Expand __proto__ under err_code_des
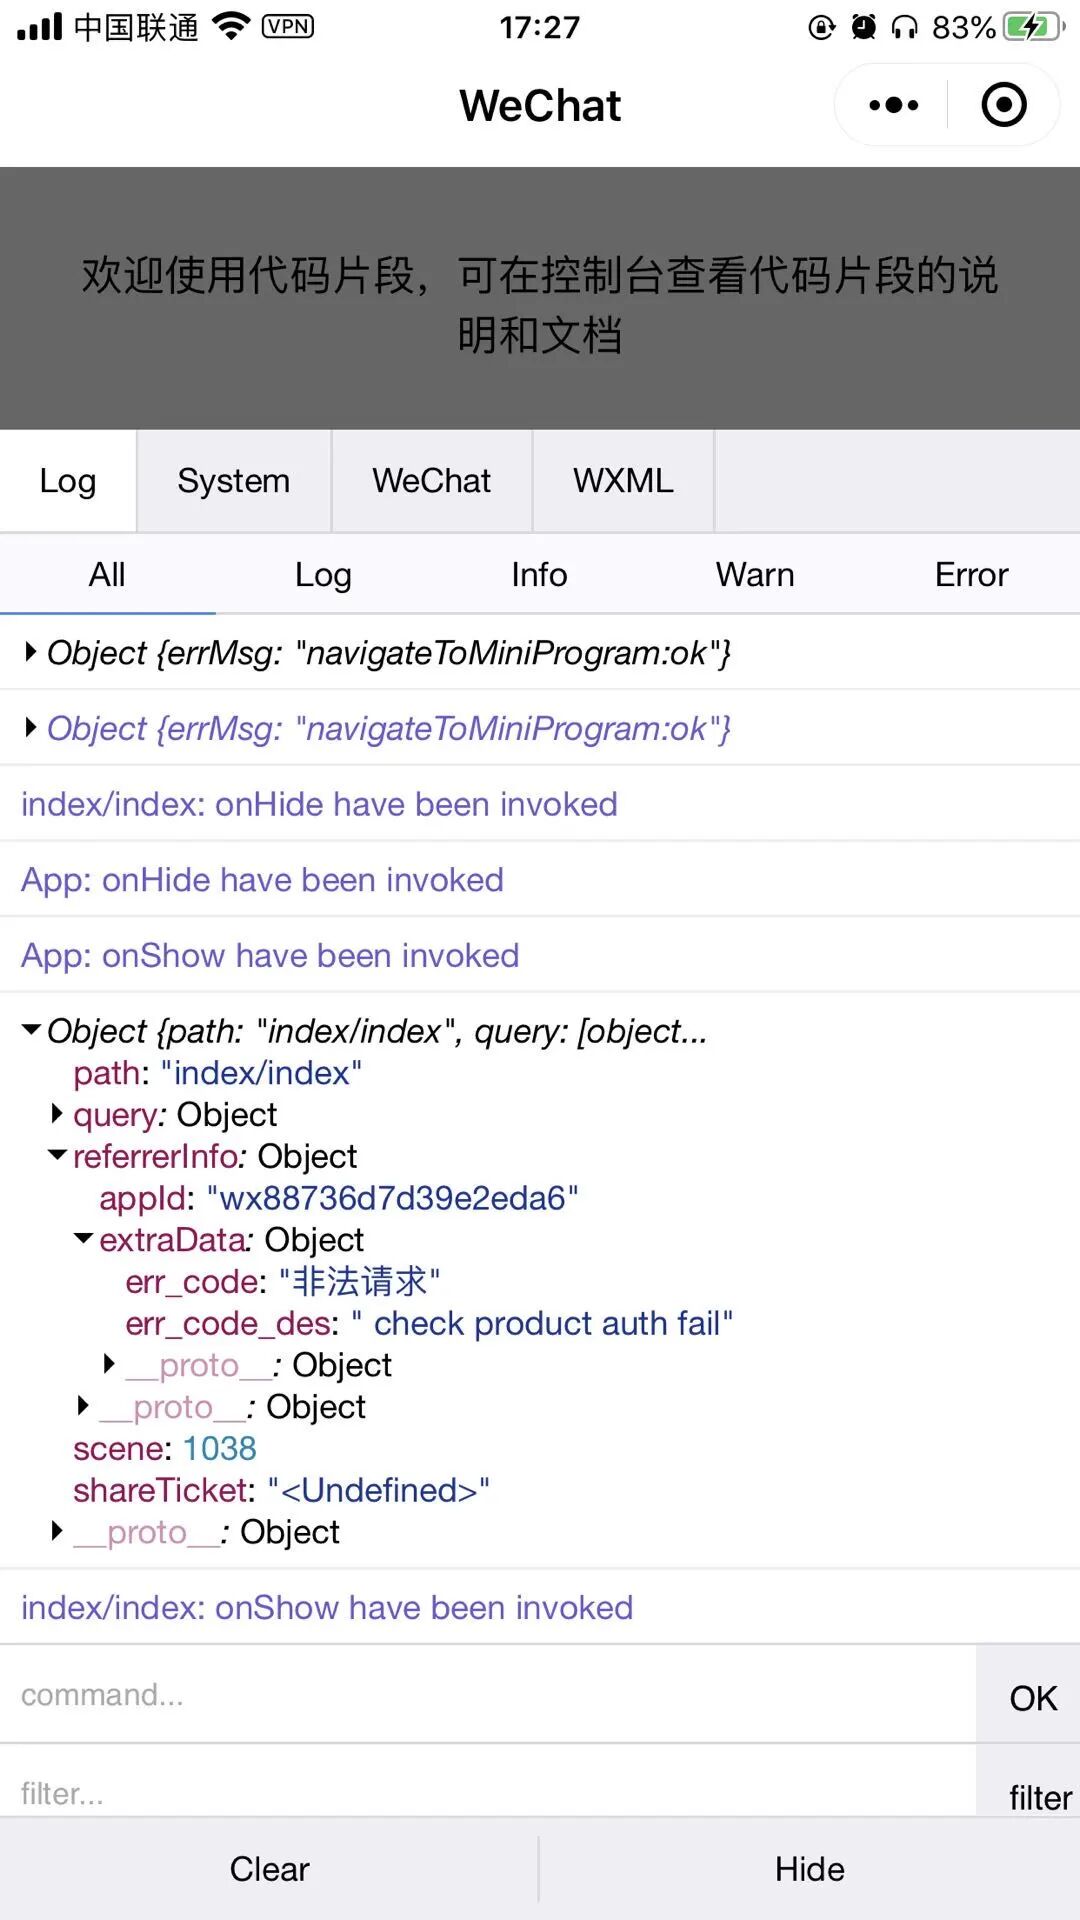The image size is (1080, 1920). click(x=109, y=1364)
